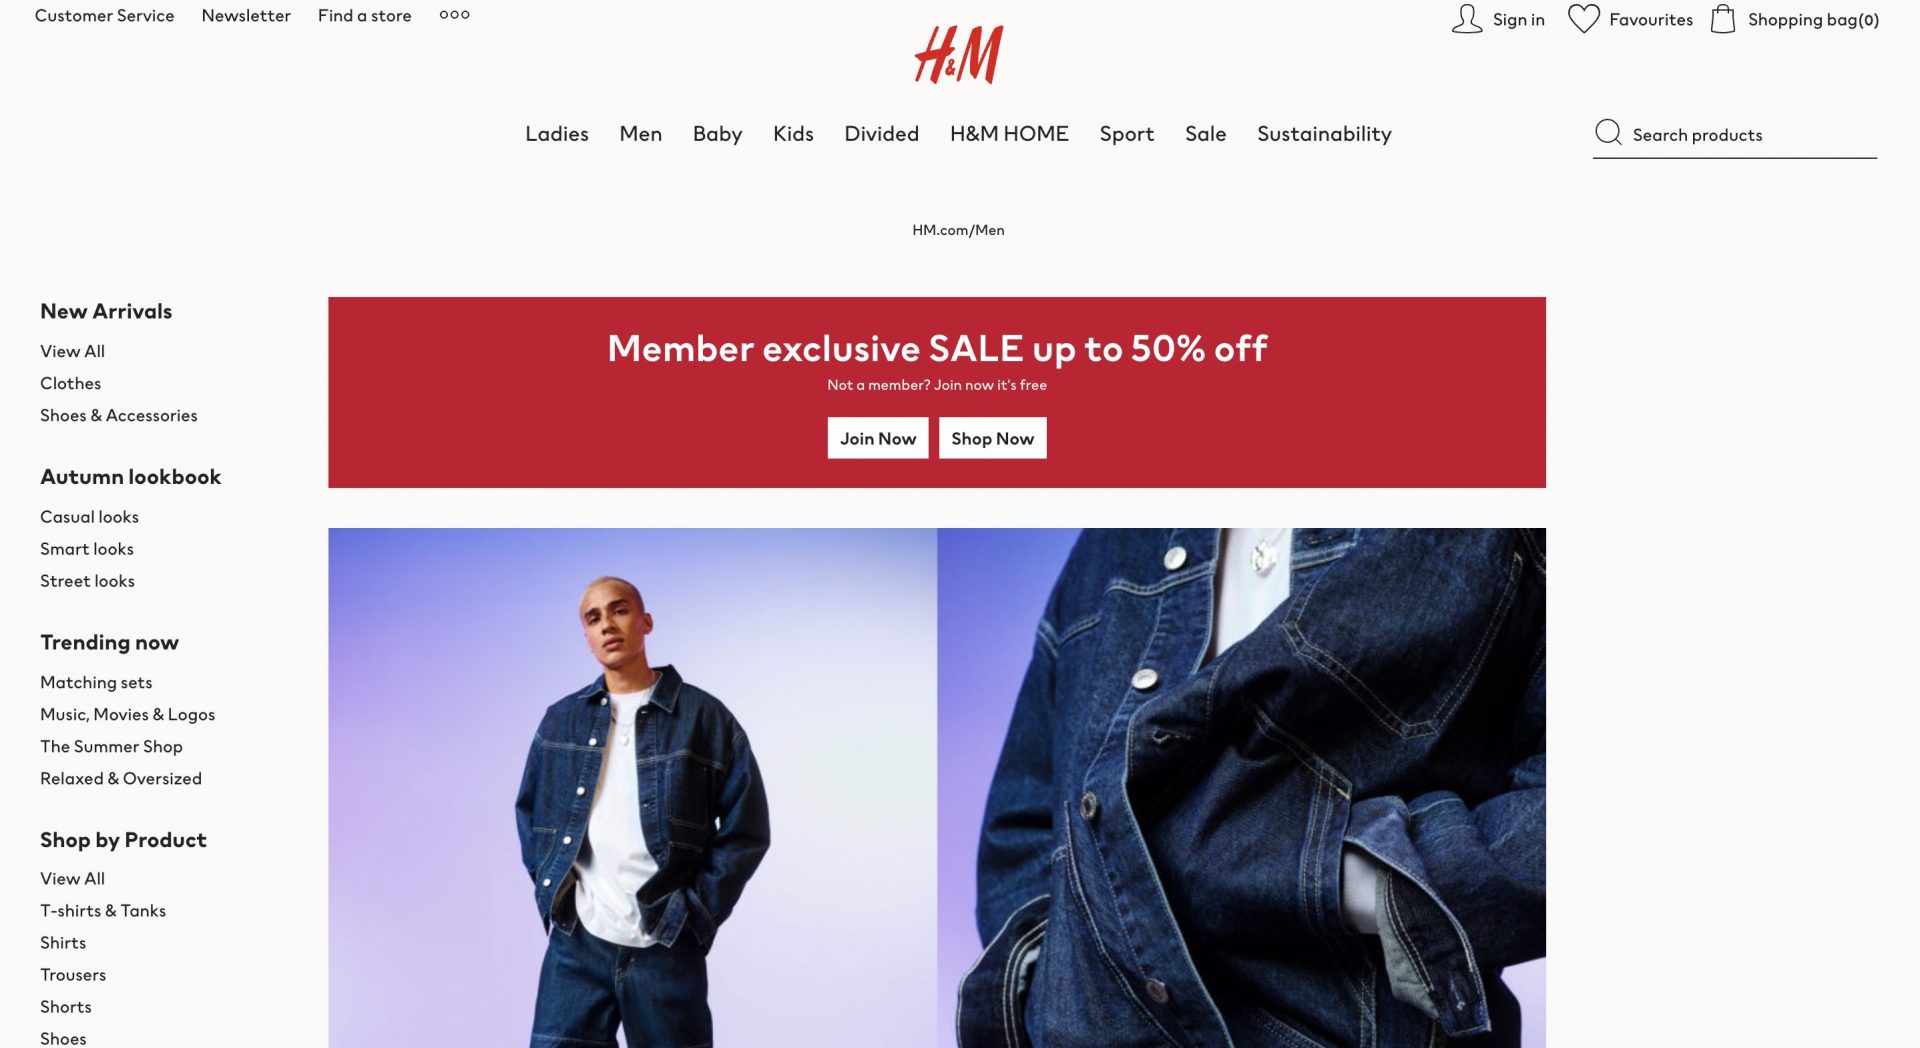Open Music, Movies & Logos link
Image resolution: width=1920 pixels, height=1048 pixels.
click(x=127, y=715)
